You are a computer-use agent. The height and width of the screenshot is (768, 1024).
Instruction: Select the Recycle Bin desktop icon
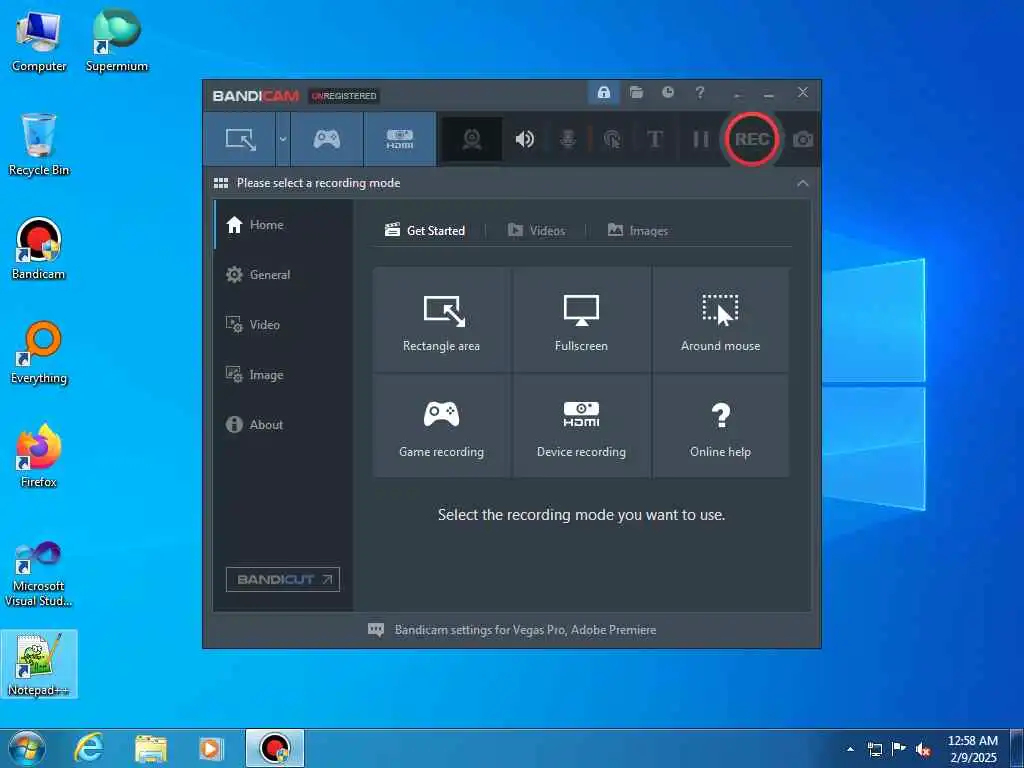39,145
